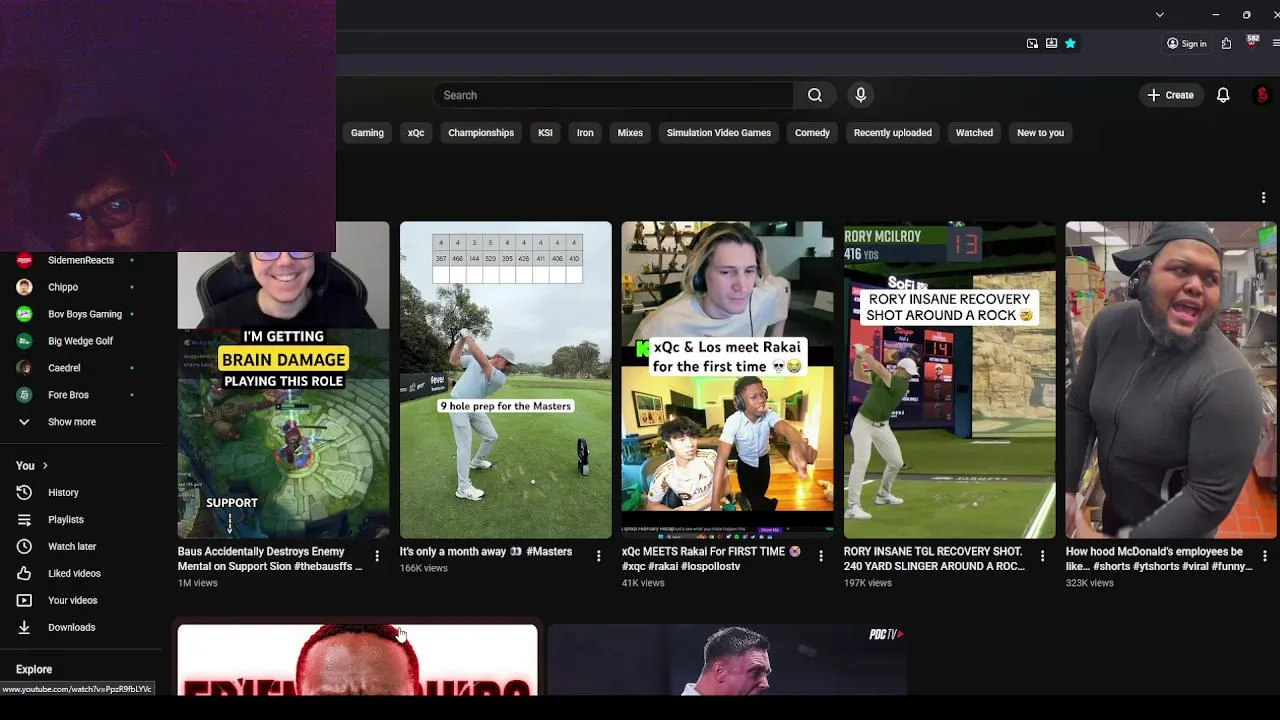Open Liked videos thumbs-up icon

24,573
